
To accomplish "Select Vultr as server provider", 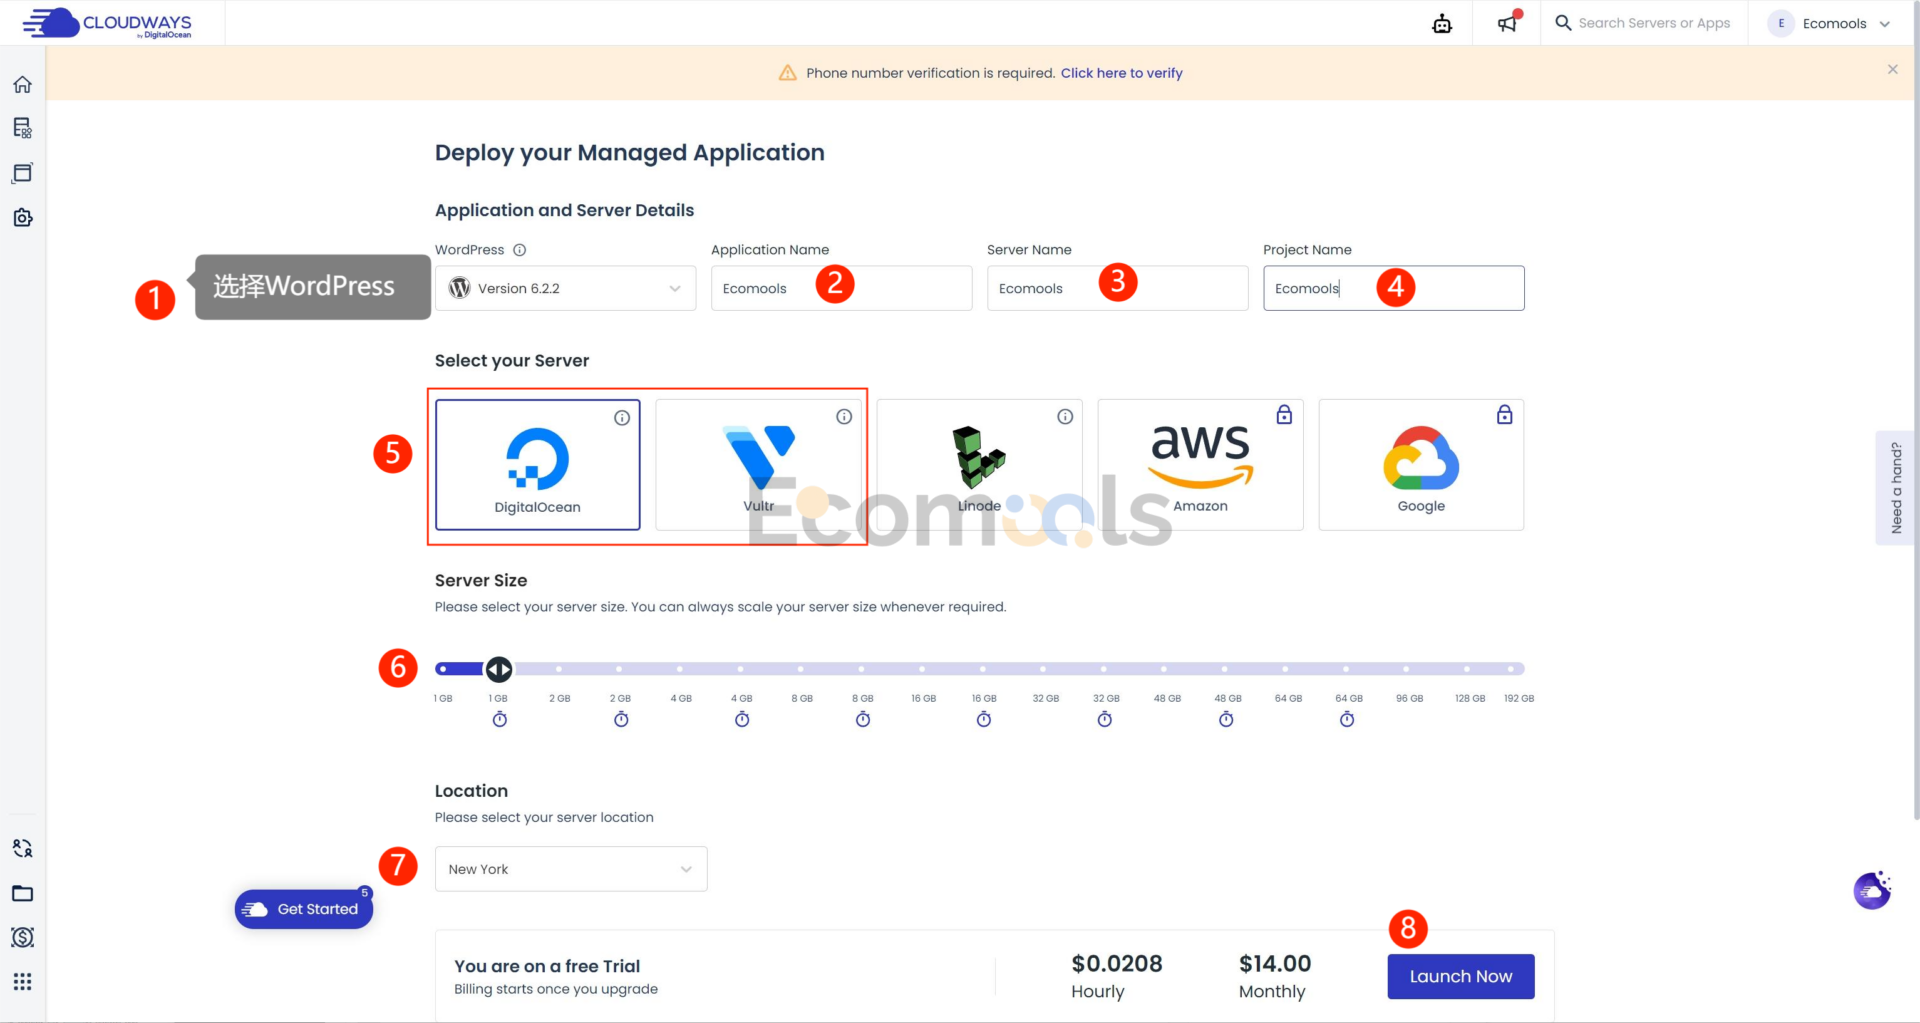I will 759,465.
